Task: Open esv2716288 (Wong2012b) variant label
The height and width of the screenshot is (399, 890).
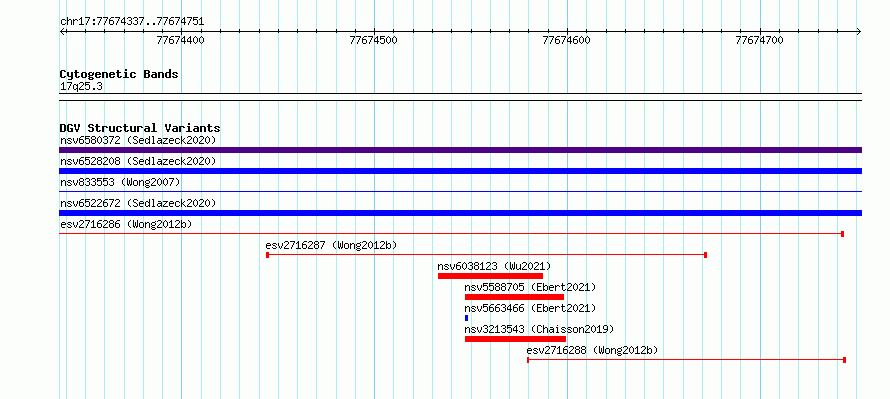Action: click(x=593, y=350)
